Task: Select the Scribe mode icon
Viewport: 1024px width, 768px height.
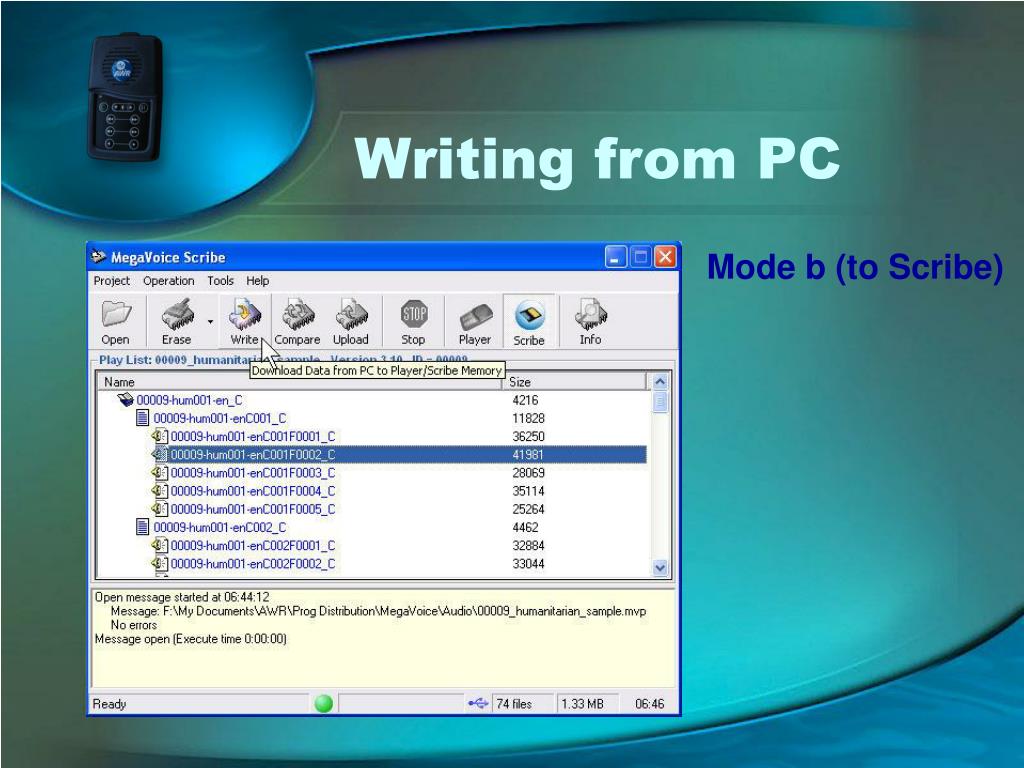Action: coord(529,321)
